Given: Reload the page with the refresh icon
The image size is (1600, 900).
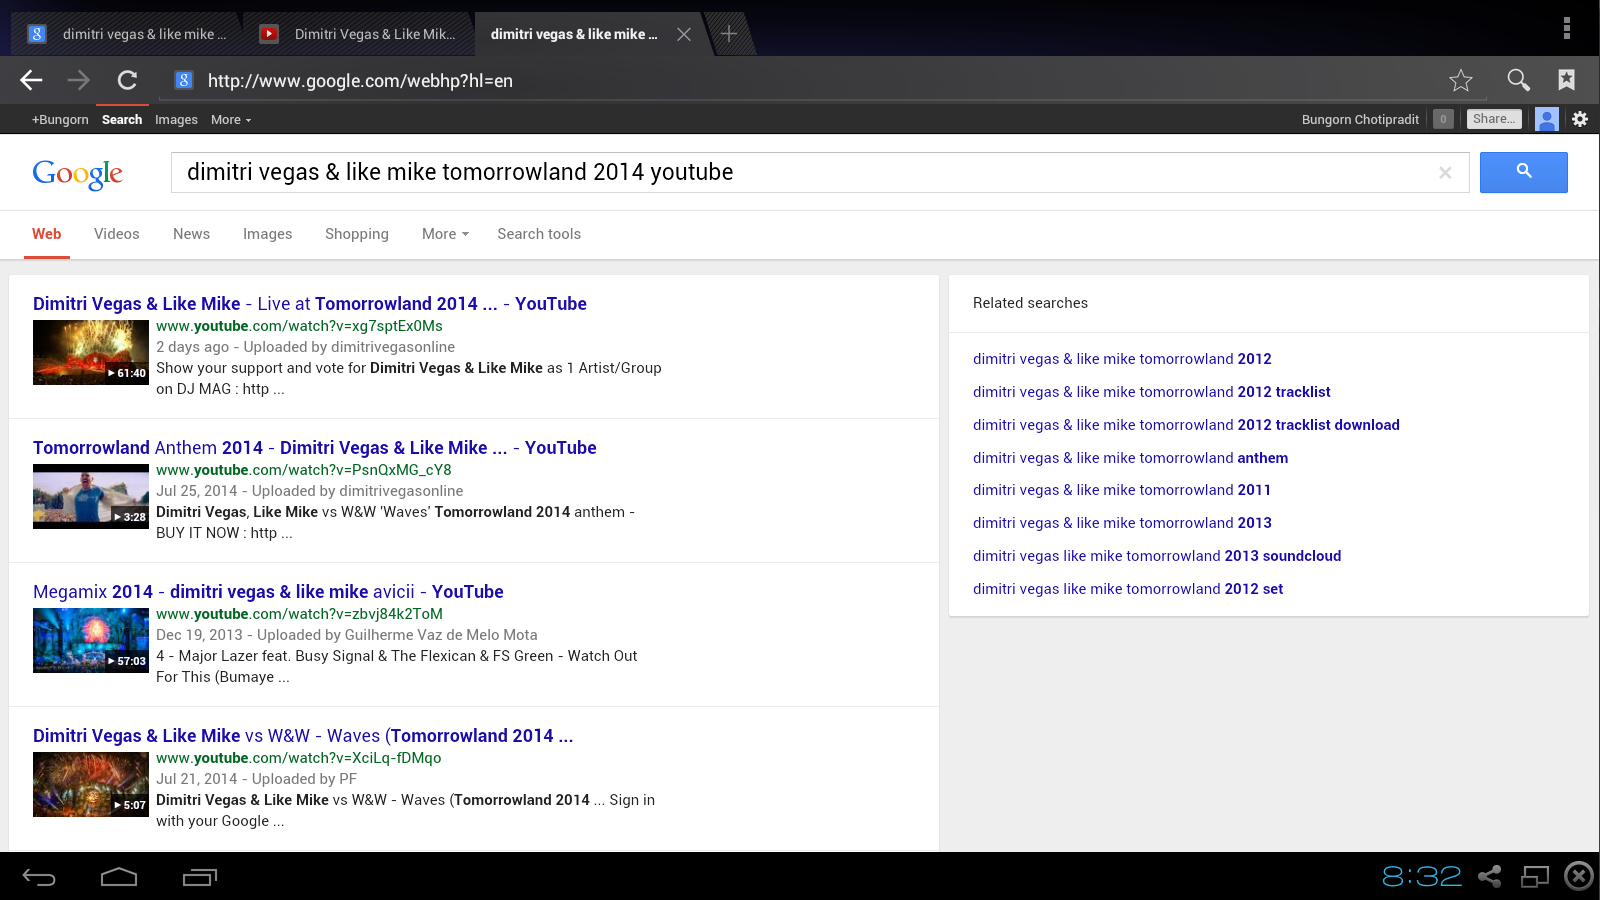Looking at the screenshot, I should 127,80.
